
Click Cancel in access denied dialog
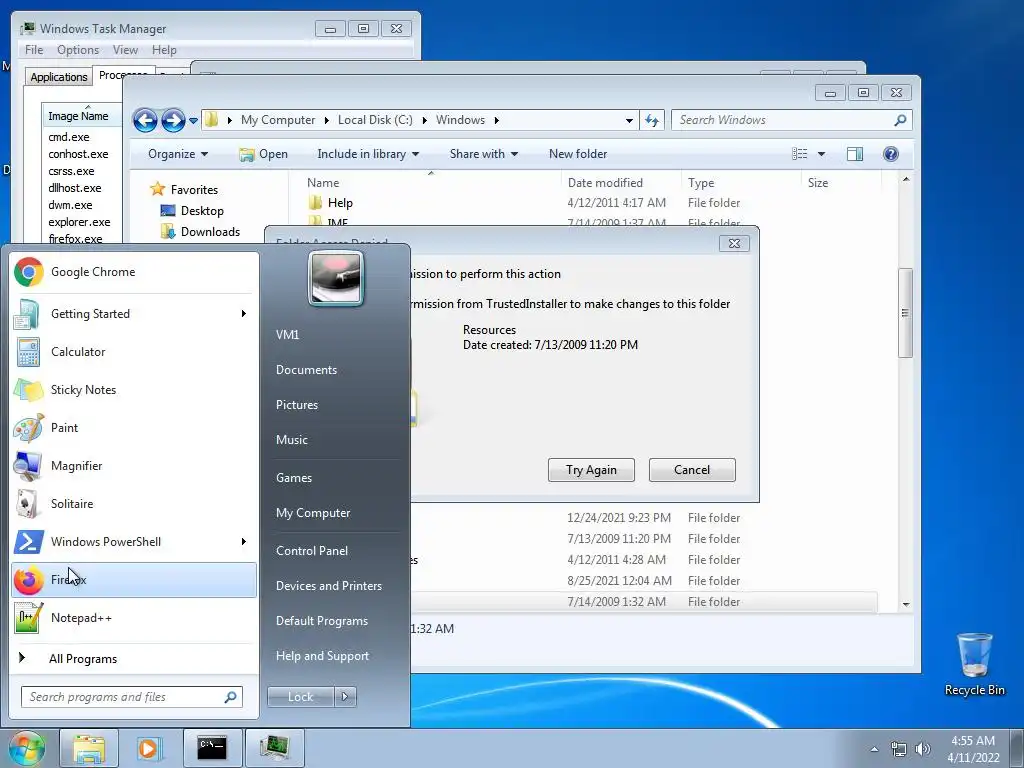click(692, 470)
